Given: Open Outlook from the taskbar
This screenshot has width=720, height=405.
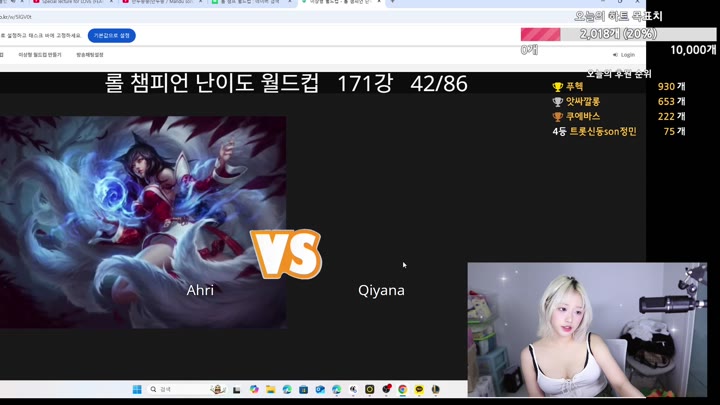Looking at the screenshot, I should (x=320, y=389).
